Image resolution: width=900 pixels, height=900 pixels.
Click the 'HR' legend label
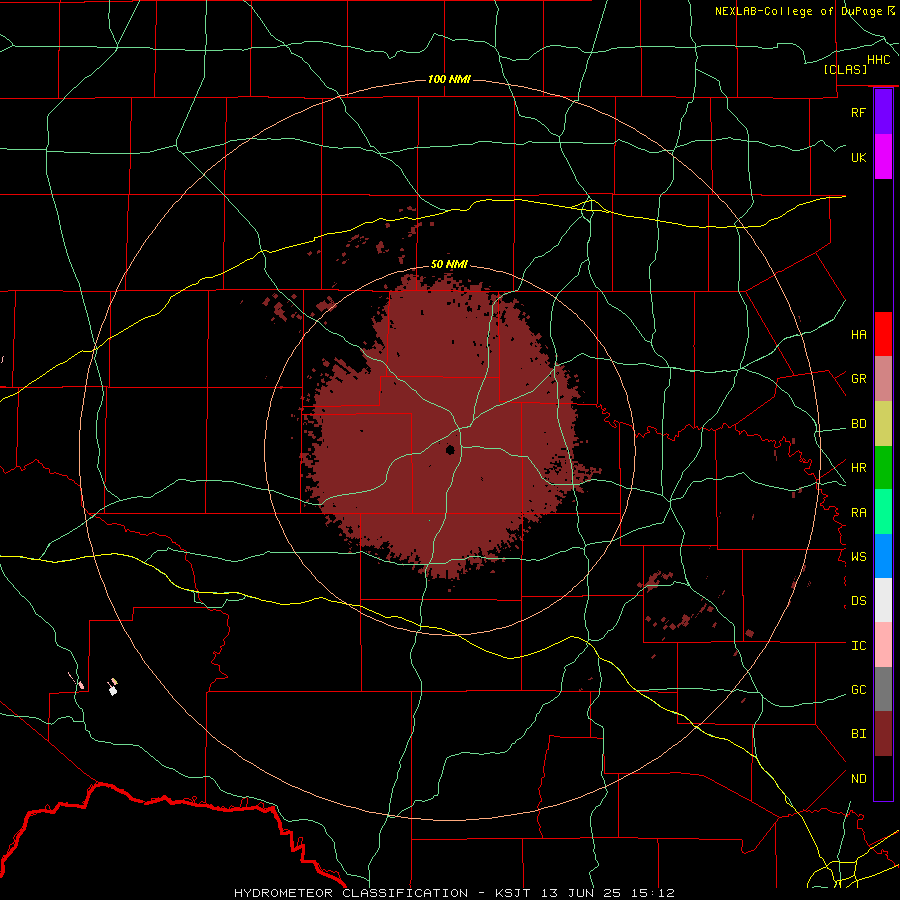click(858, 468)
